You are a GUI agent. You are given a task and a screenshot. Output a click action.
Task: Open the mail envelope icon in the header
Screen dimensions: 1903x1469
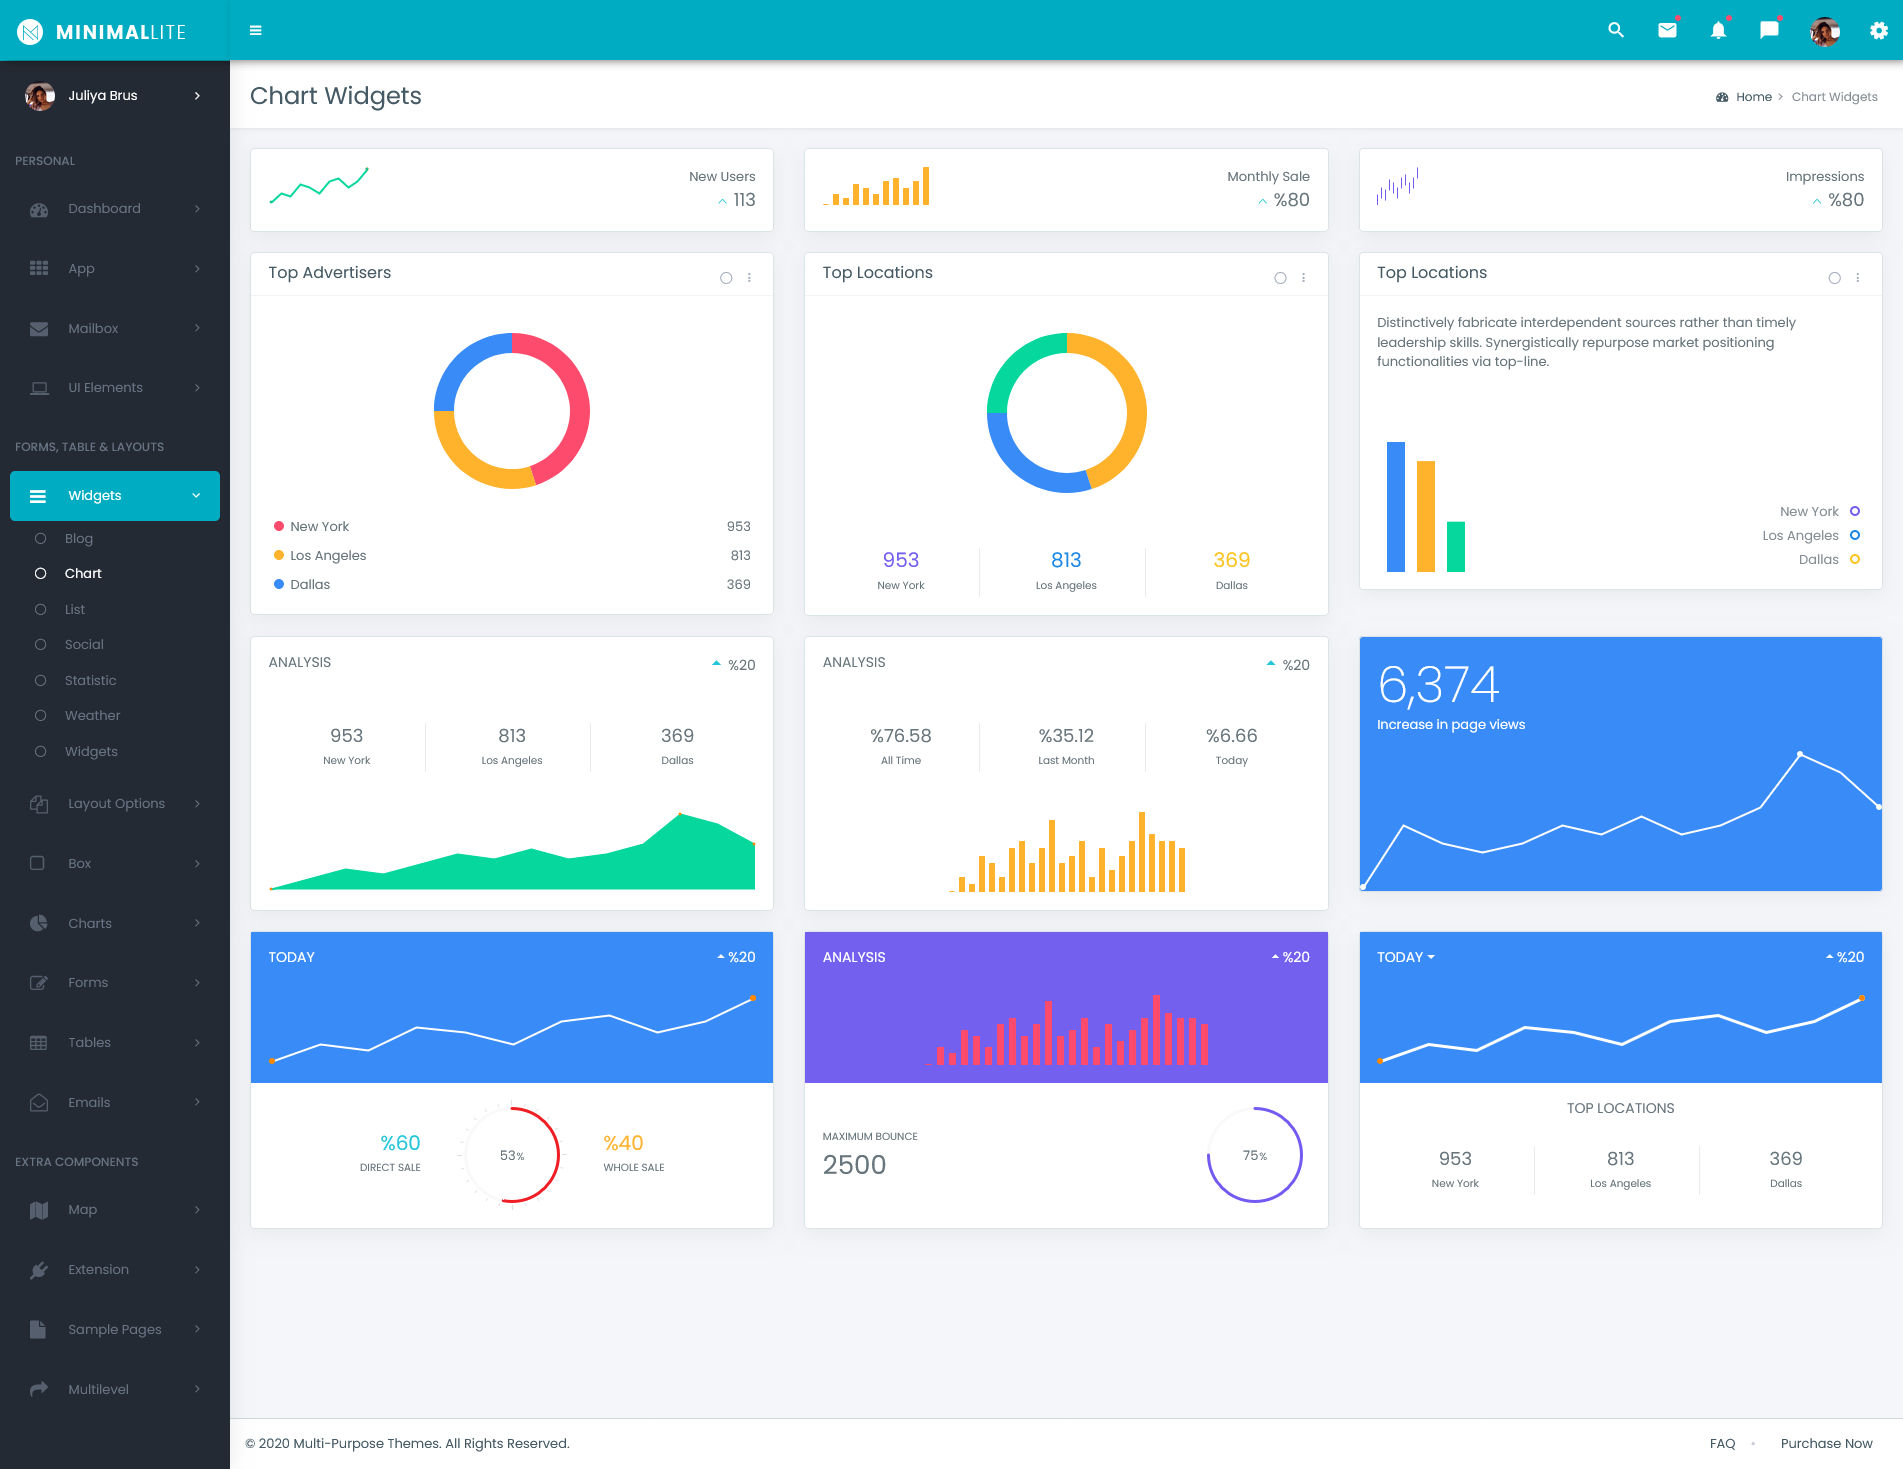1667,30
